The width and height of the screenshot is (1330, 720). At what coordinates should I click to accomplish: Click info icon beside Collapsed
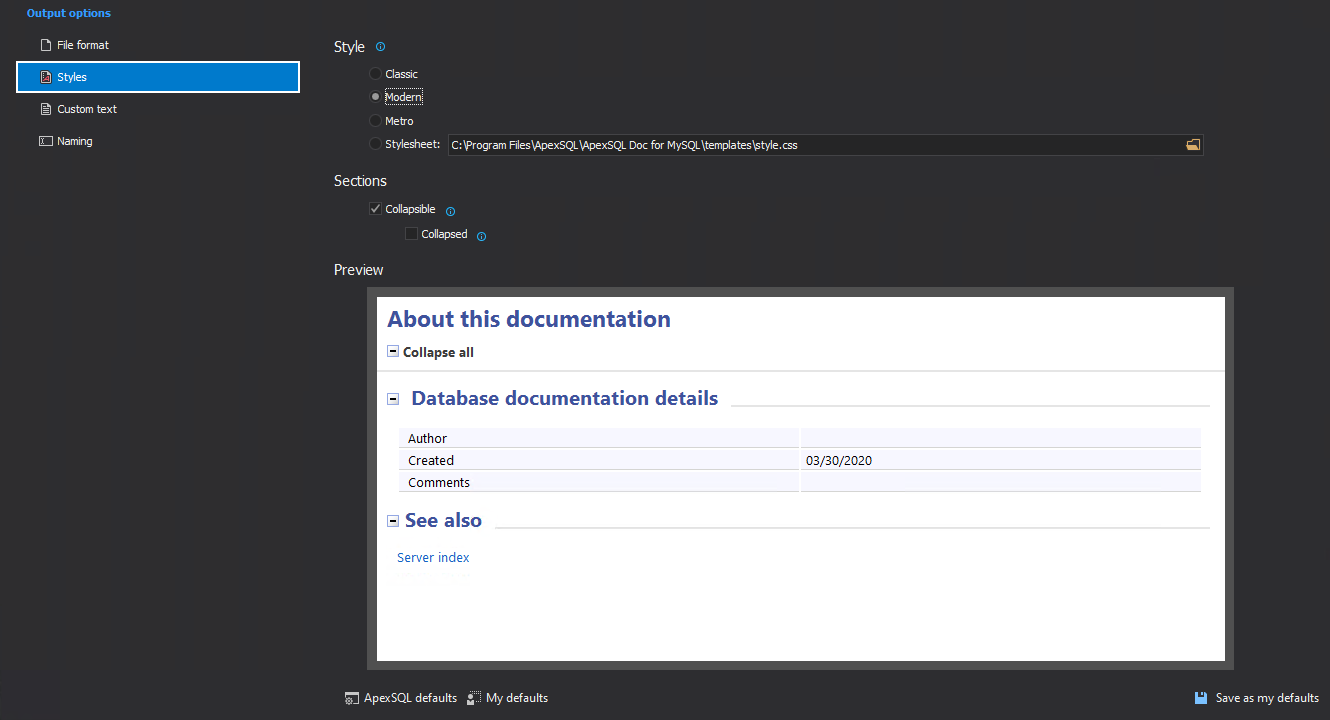(481, 236)
